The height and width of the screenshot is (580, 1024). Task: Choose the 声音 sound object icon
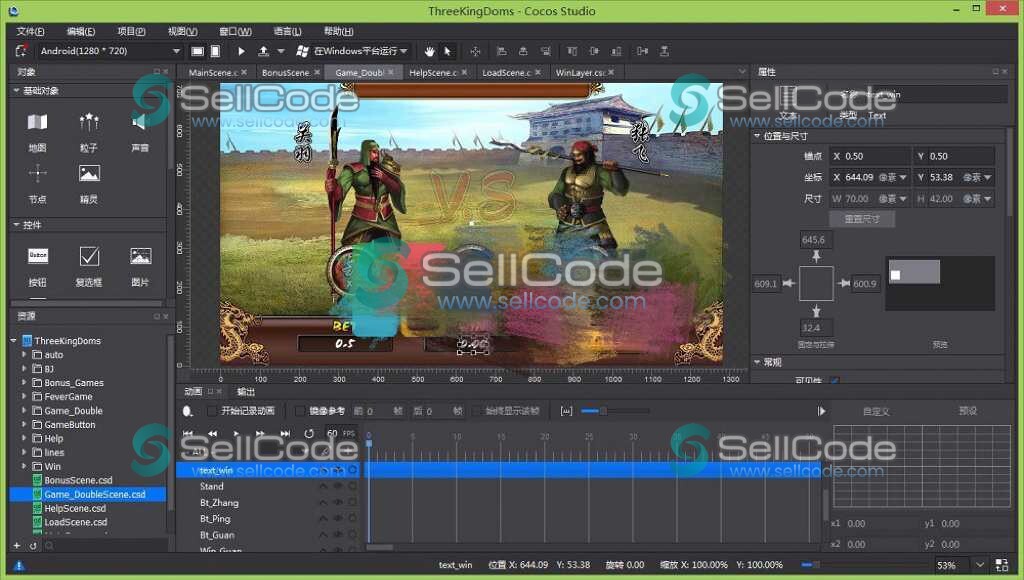point(140,122)
